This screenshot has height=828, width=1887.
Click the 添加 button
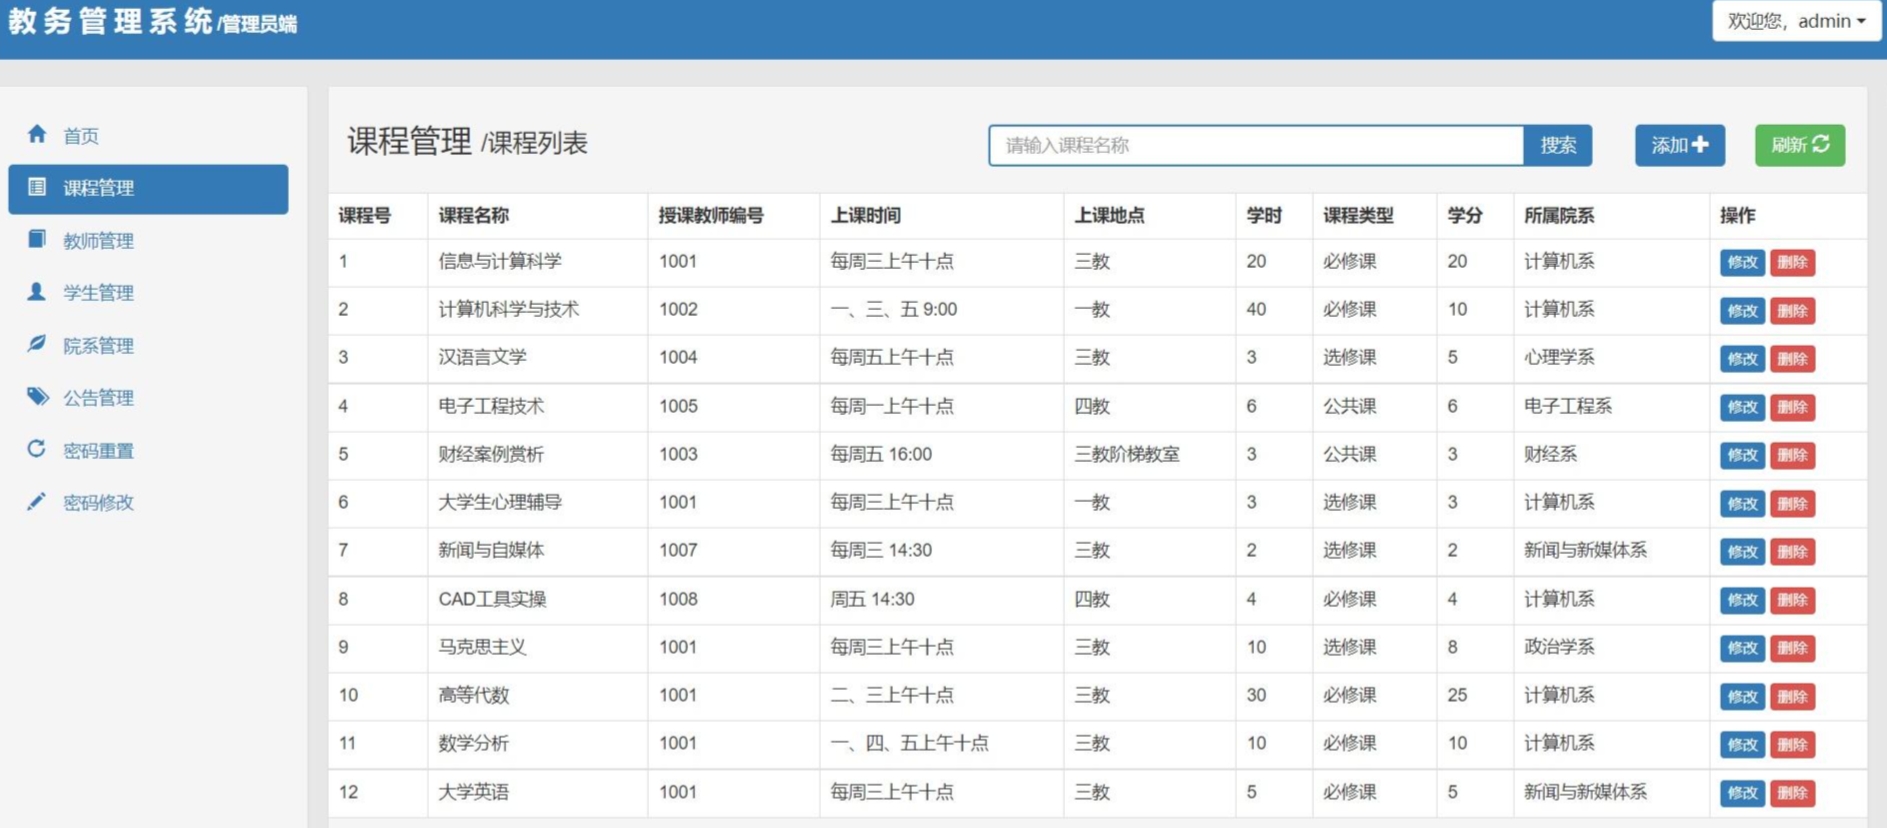pos(1680,145)
